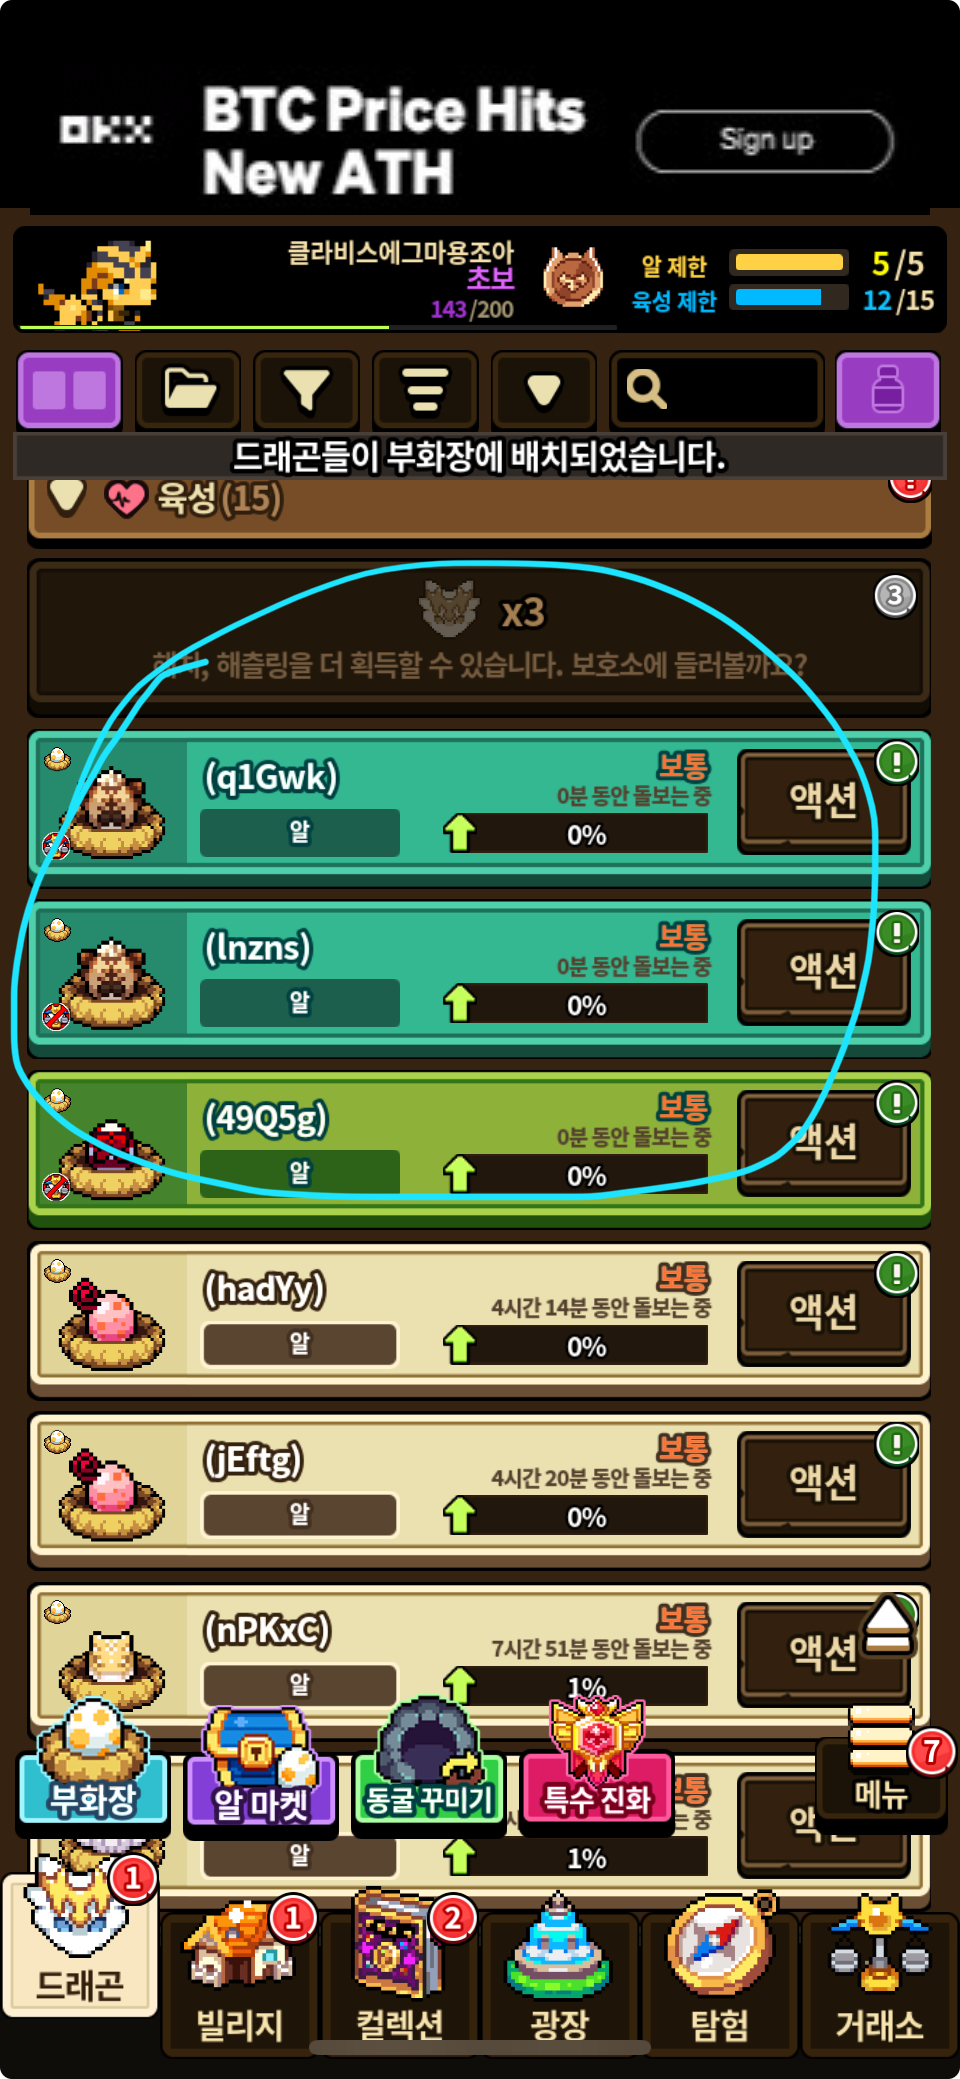
Task: Open the 부화장 hatchery shortcut
Action: (x=92, y=1769)
